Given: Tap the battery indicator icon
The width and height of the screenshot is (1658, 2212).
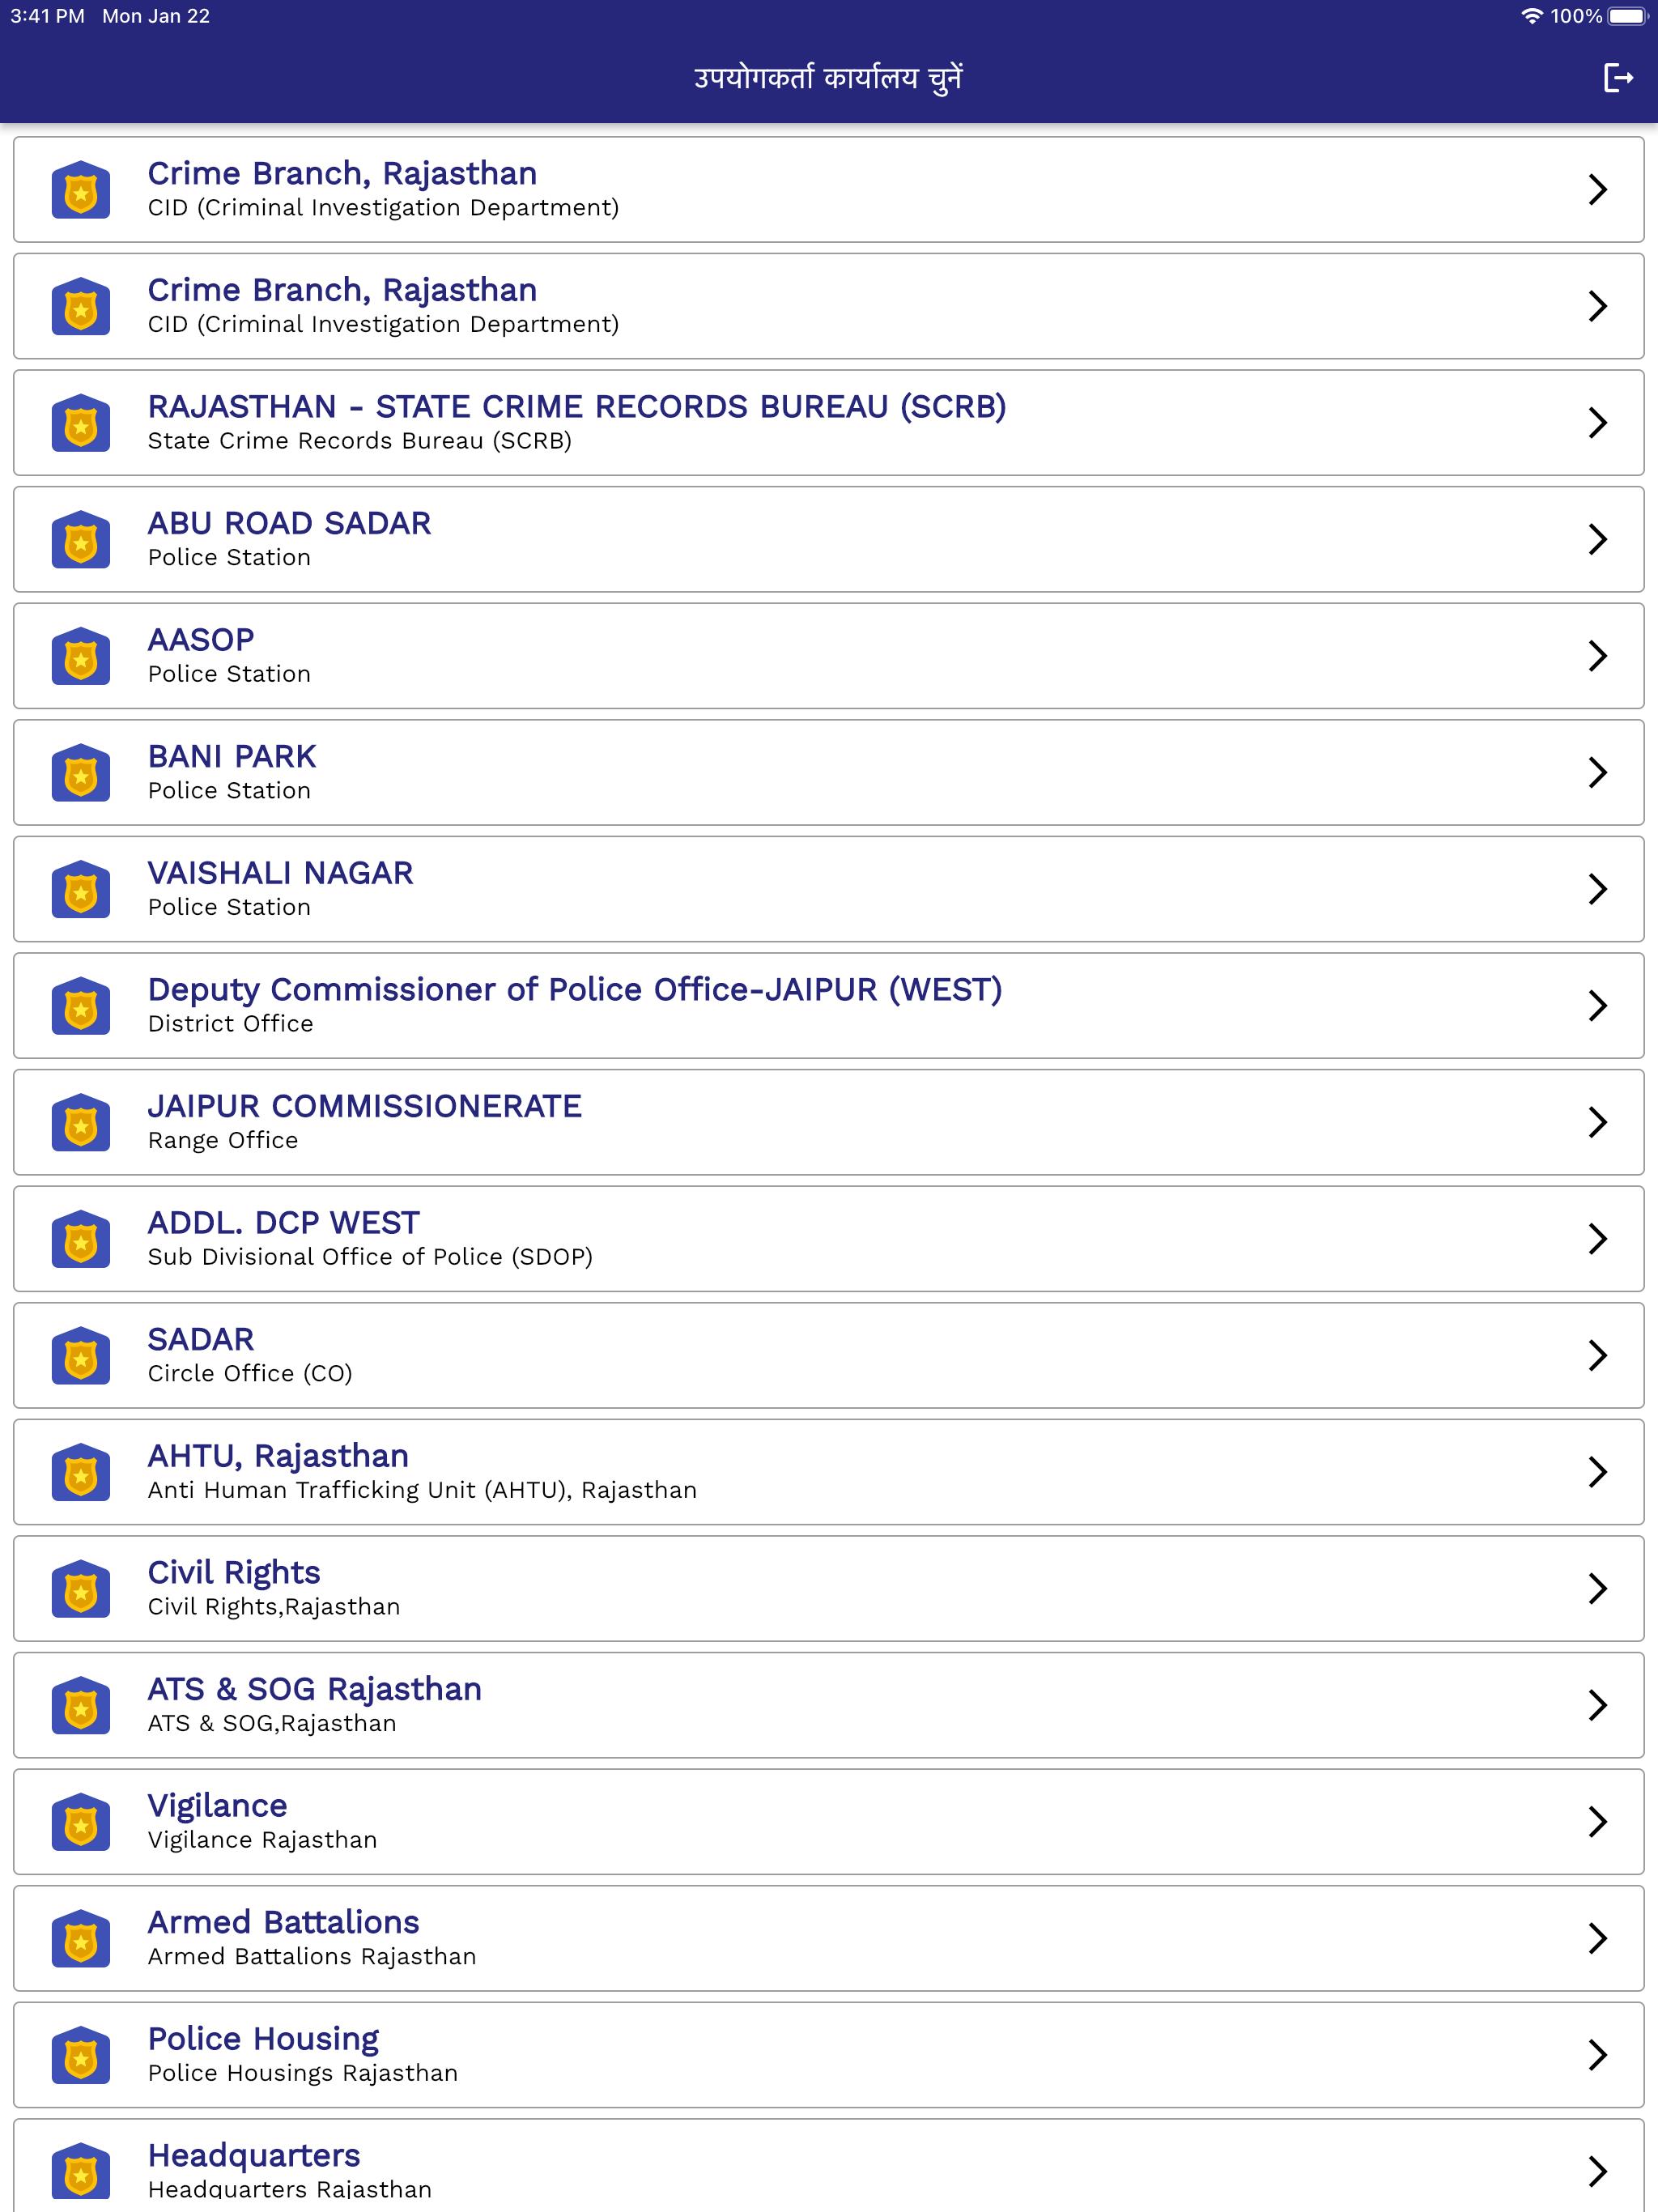Looking at the screenshot, I should 1628,16.
